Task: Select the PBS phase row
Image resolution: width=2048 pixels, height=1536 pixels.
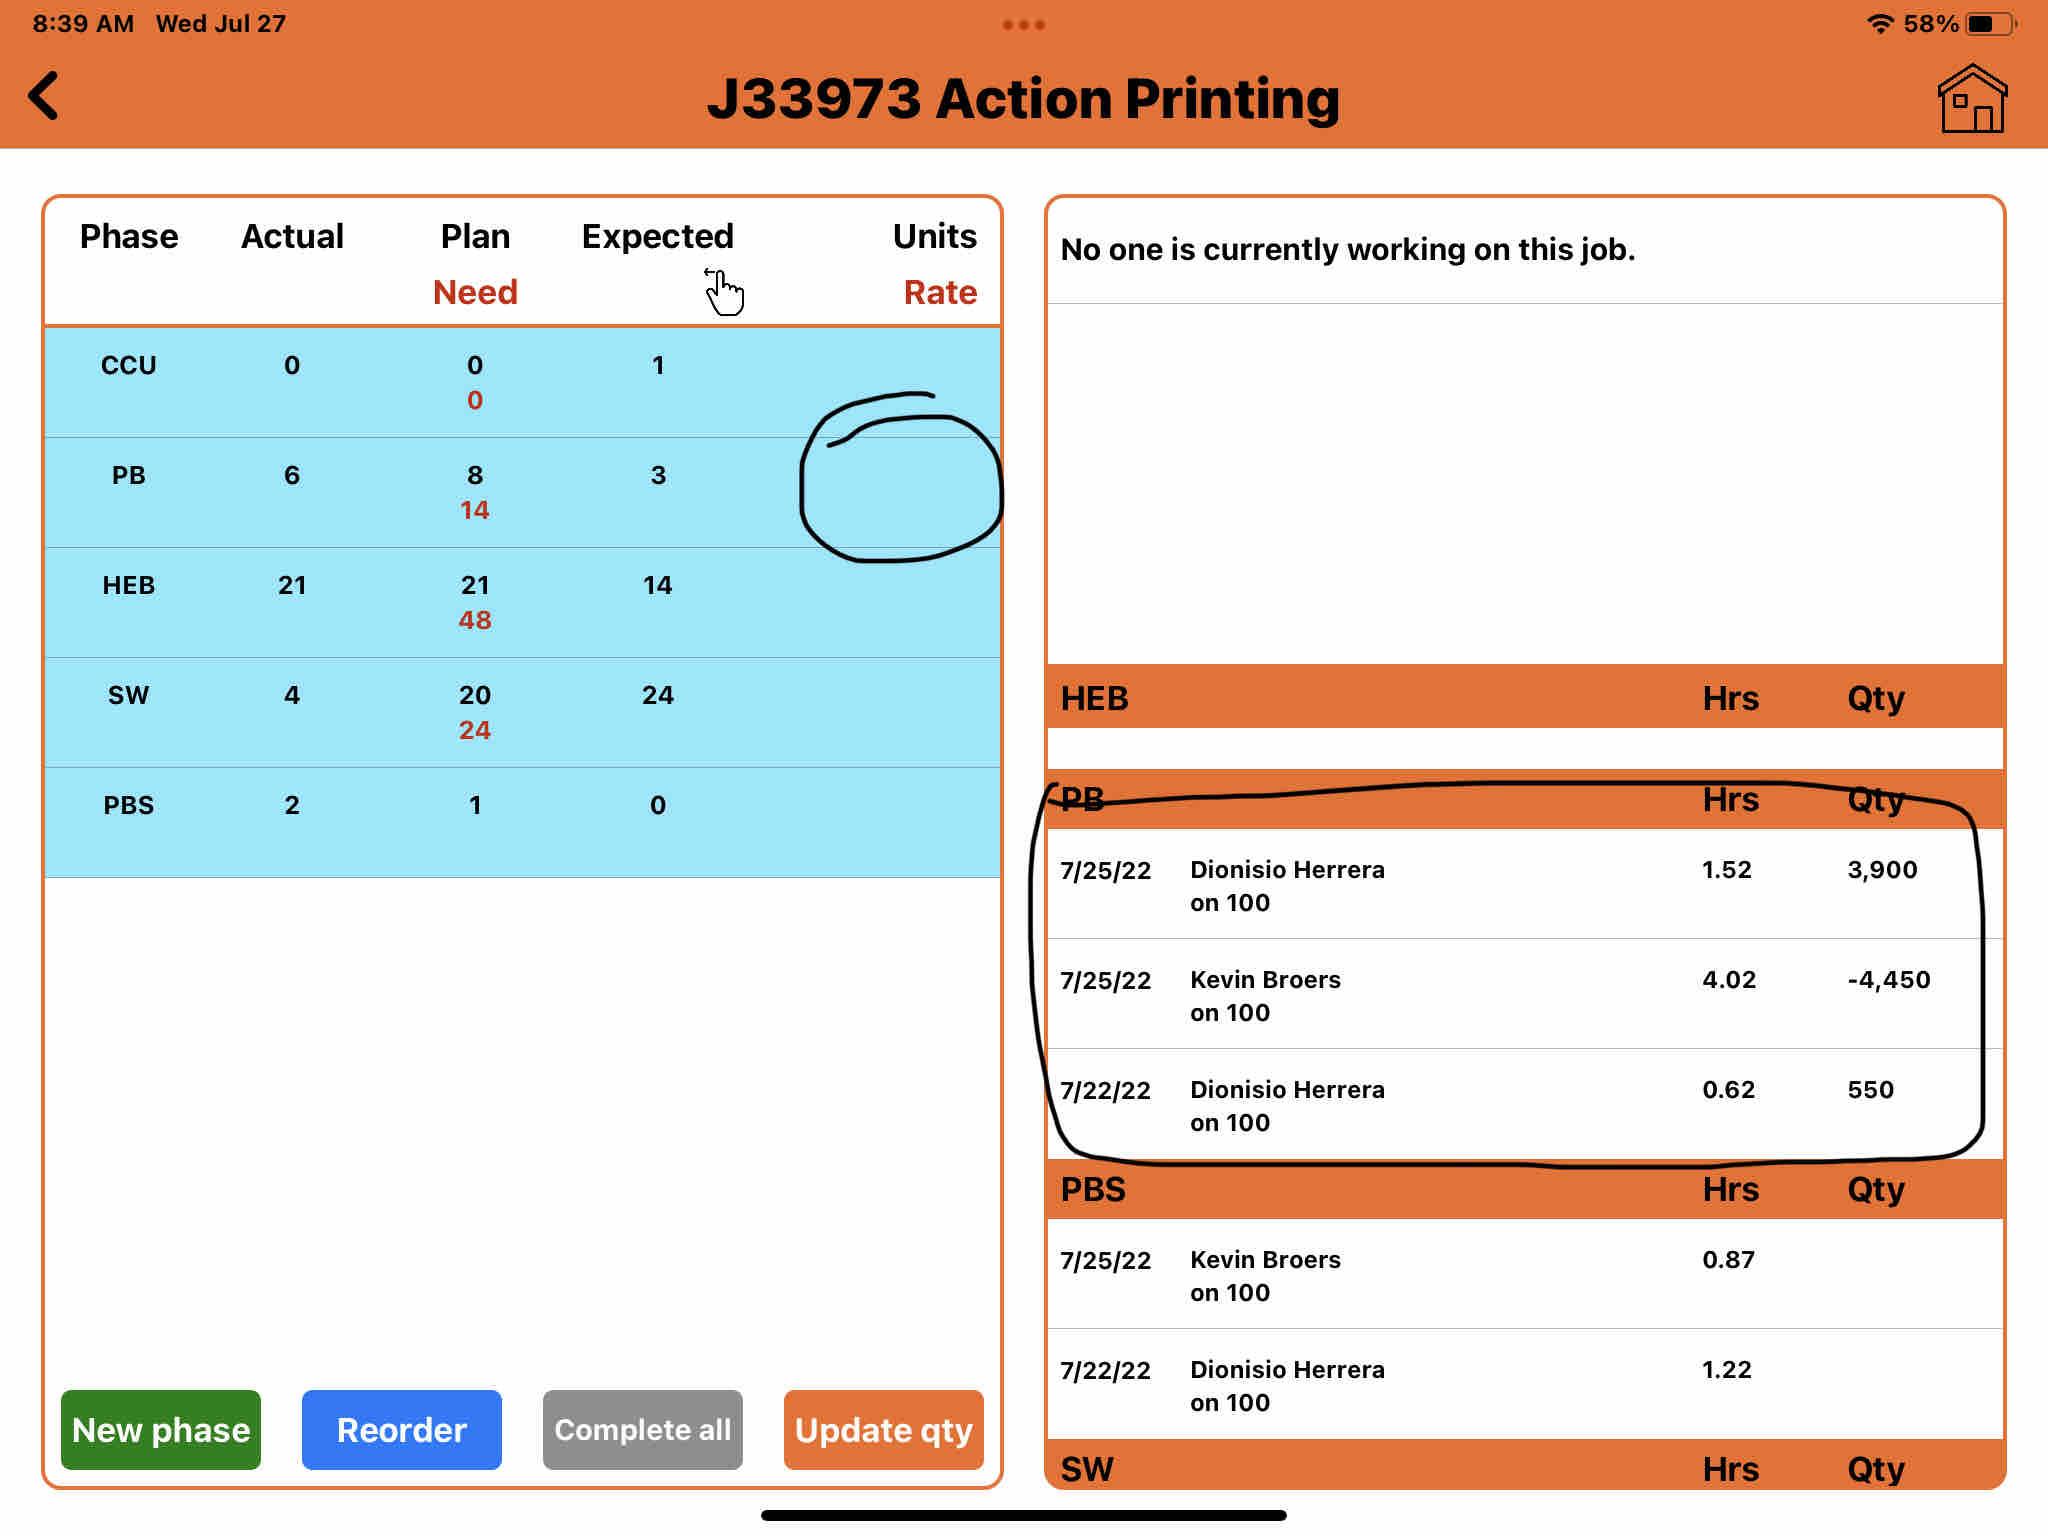Action: (521, 822)
